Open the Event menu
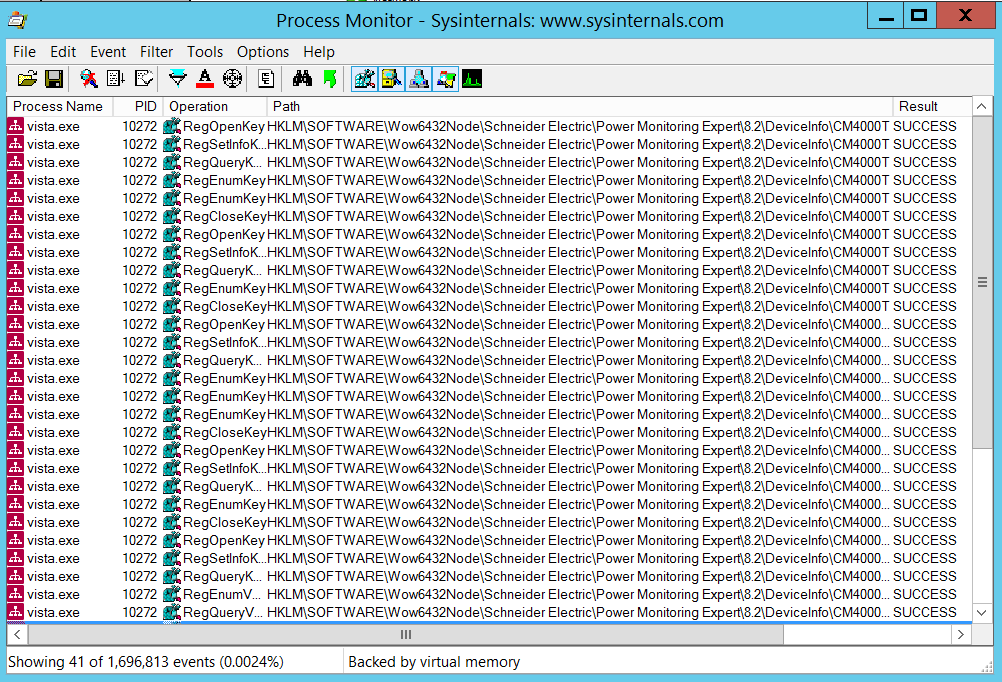Viewport: 1002px width, 682px height. click(108, 52)
